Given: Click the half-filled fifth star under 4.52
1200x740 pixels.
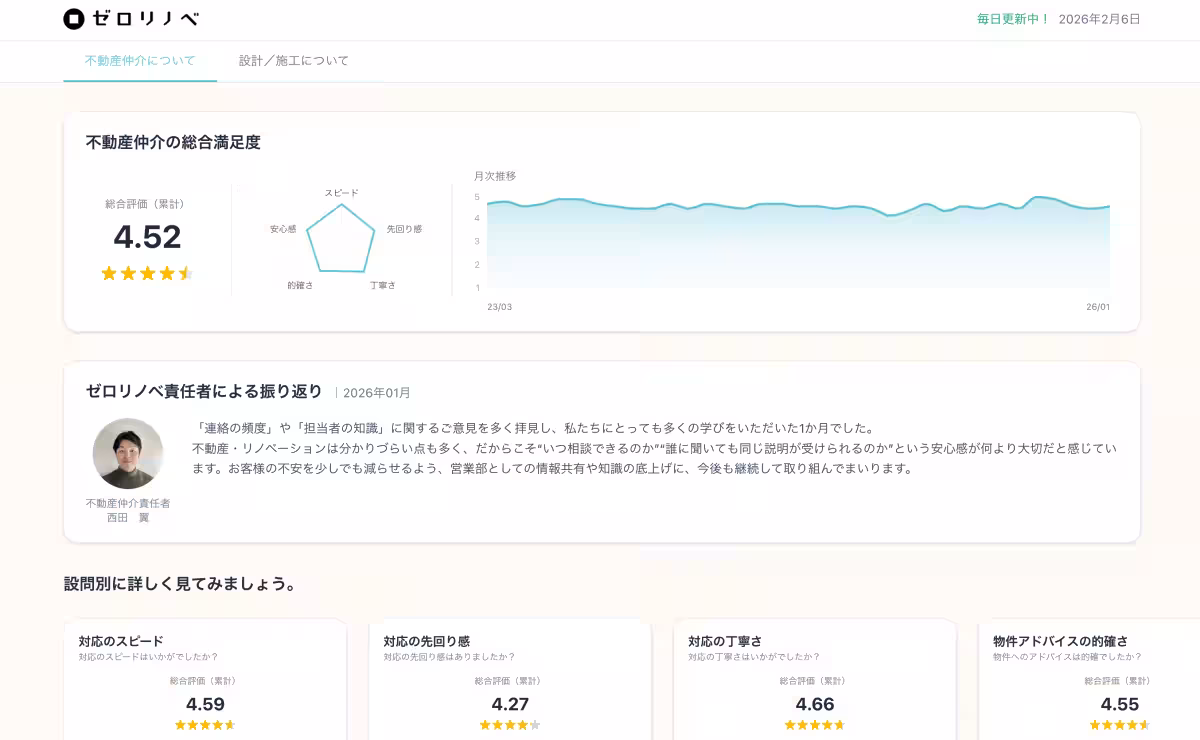Looking at the screenshot, I should (186, 272).
